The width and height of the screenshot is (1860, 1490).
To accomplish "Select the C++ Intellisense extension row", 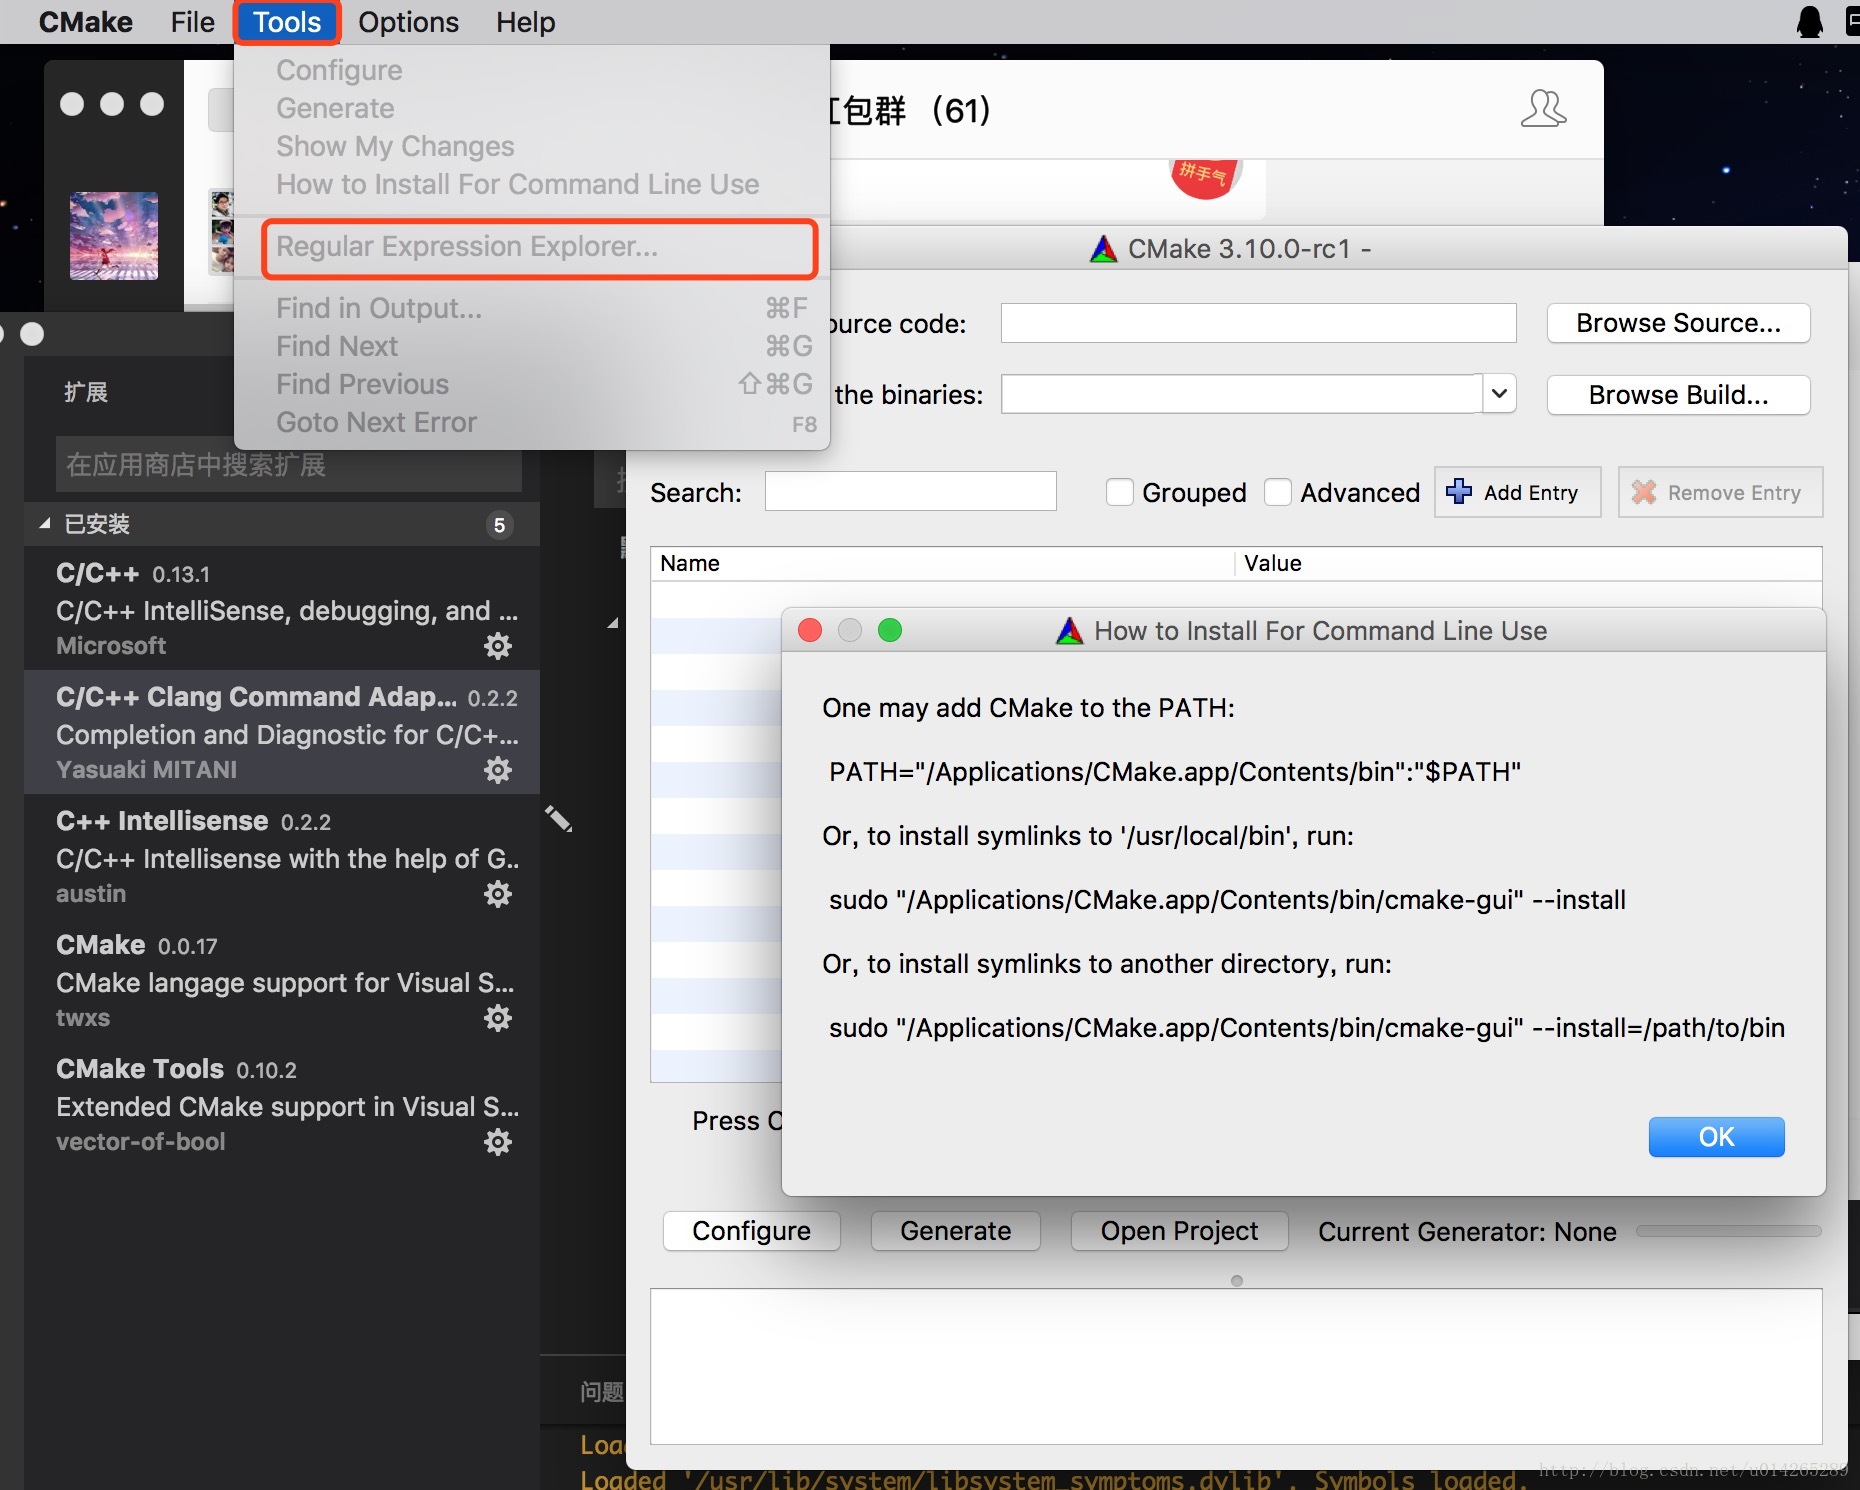I will (282, 856).
